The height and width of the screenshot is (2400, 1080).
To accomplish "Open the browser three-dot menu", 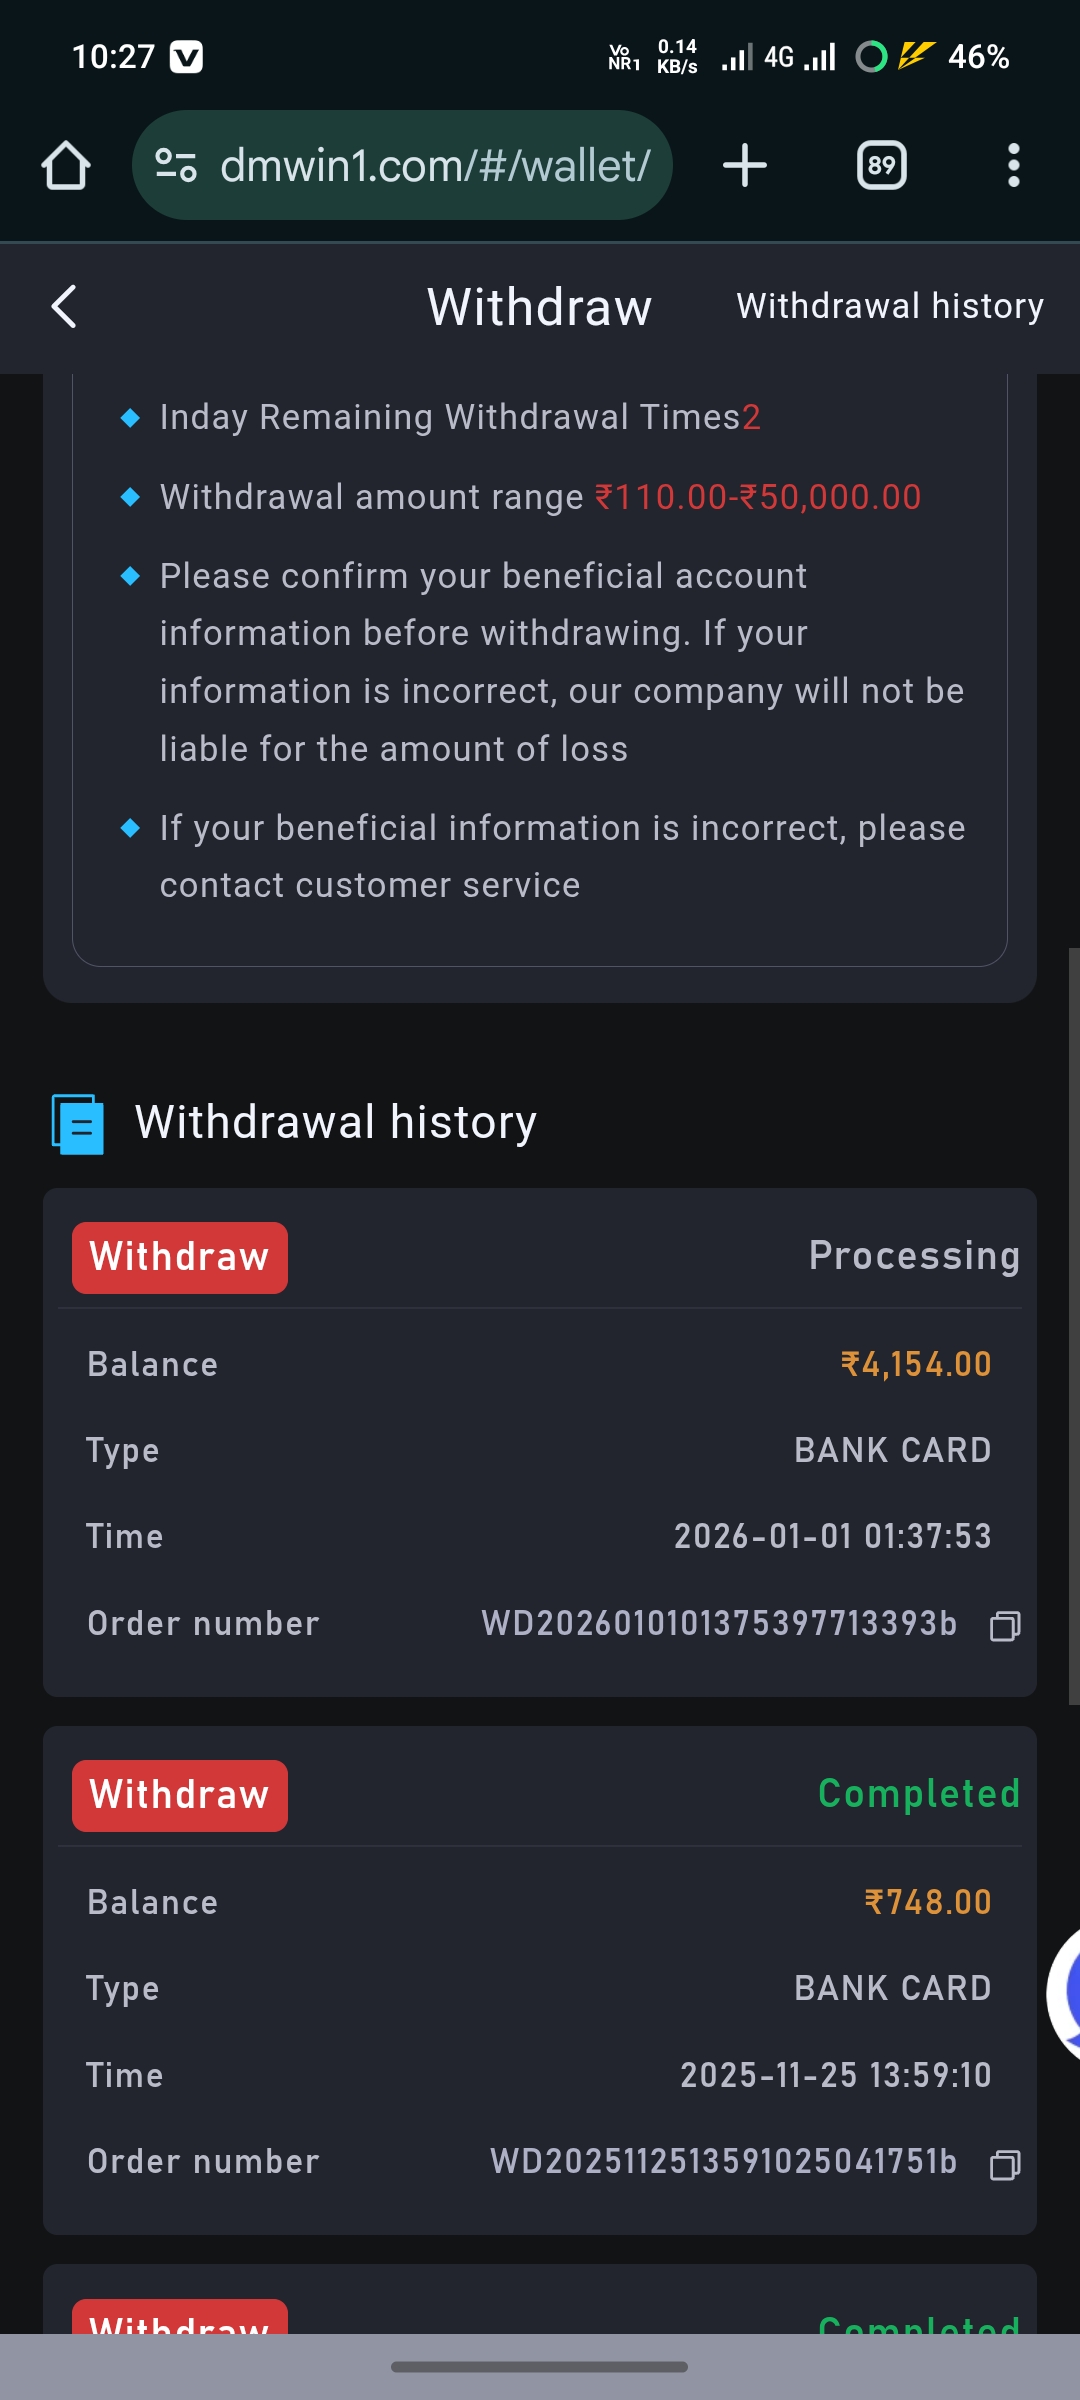I will 1013,165.
